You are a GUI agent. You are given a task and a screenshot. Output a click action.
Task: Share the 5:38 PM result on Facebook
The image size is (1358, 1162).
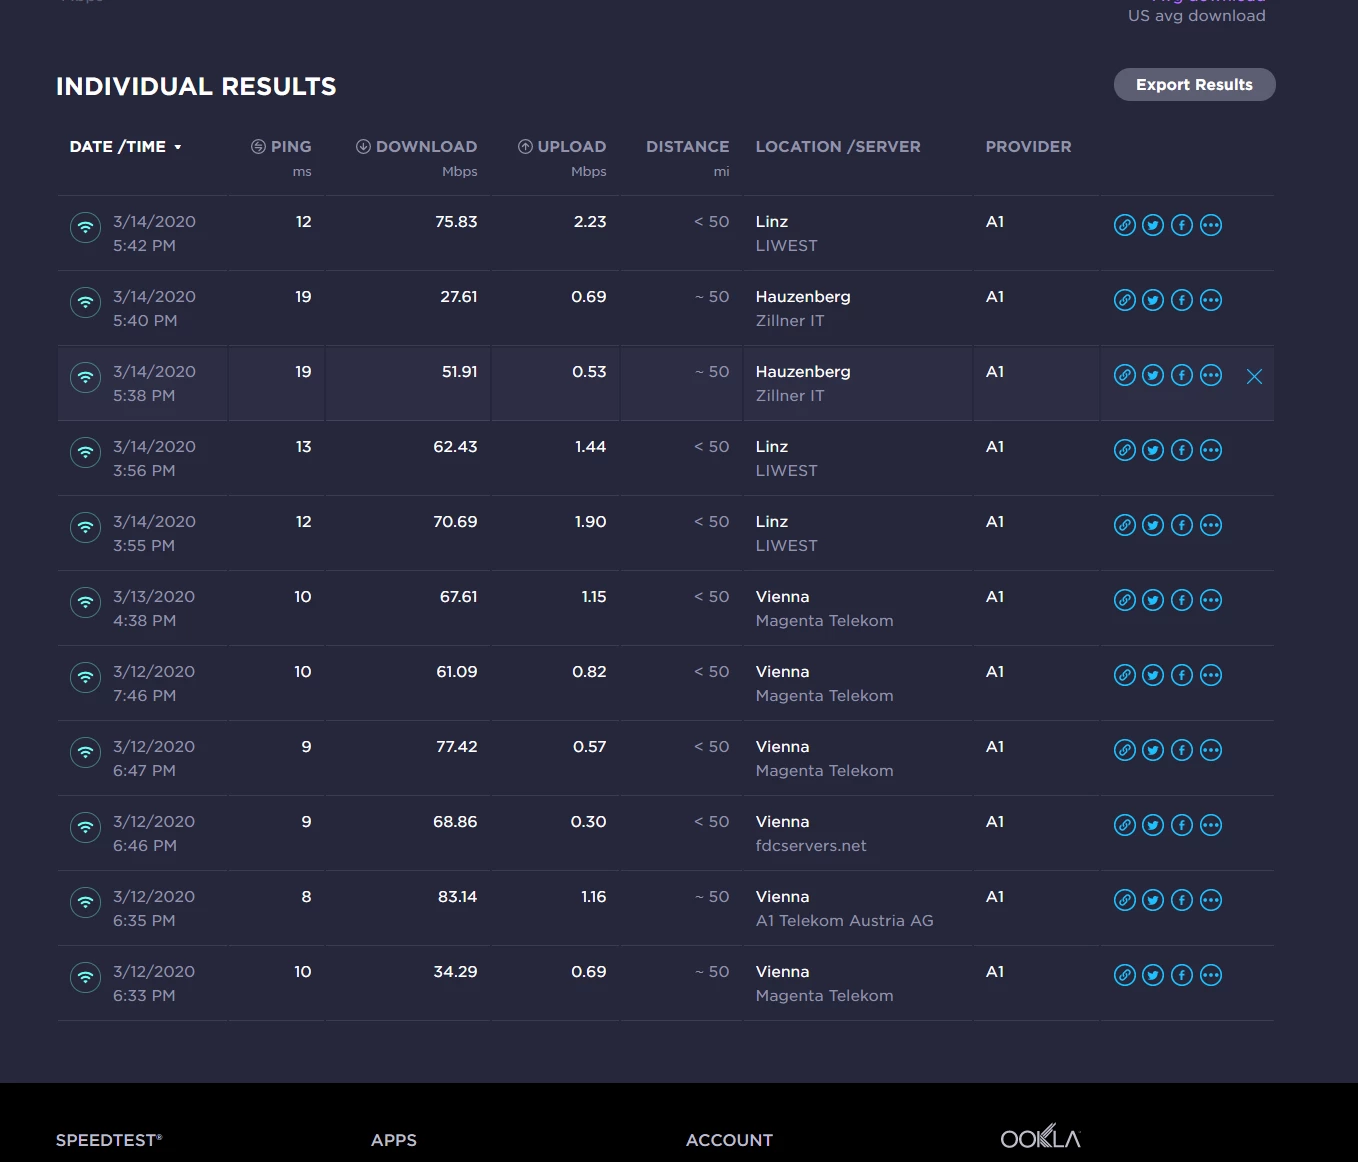pyautogui.click(x=1182, y=375)
